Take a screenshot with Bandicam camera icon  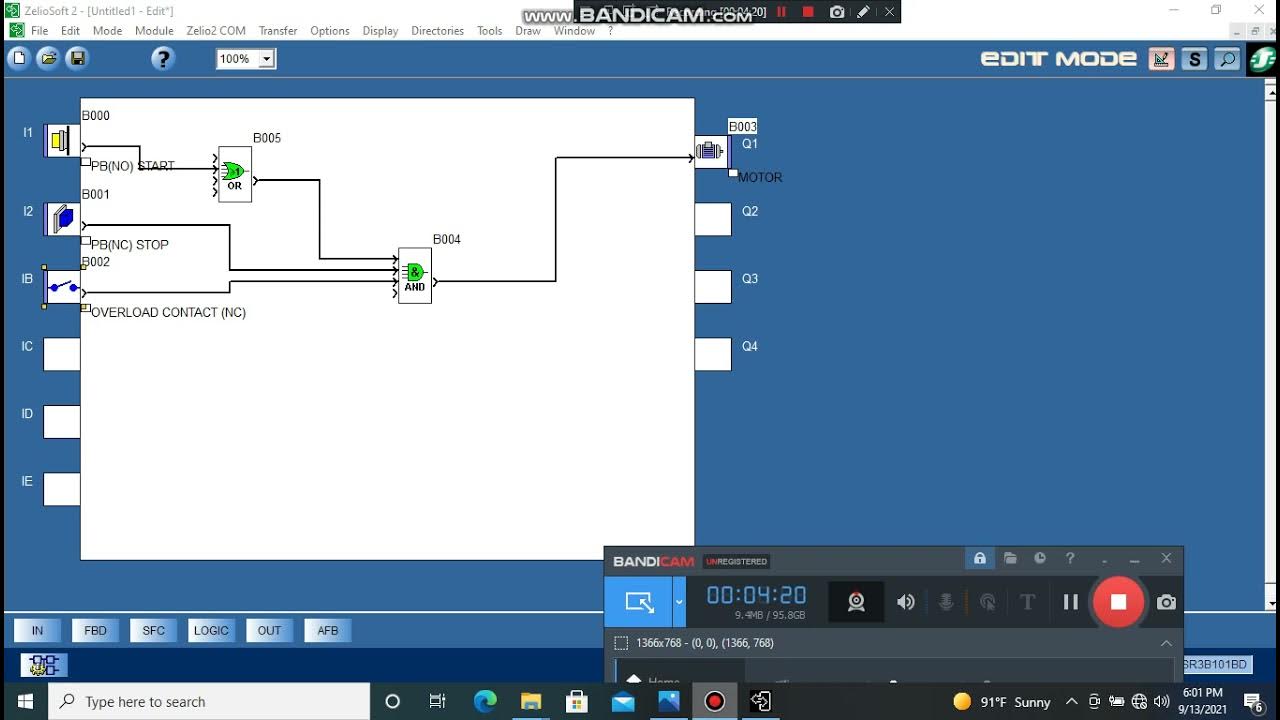tap(1166, 602)
